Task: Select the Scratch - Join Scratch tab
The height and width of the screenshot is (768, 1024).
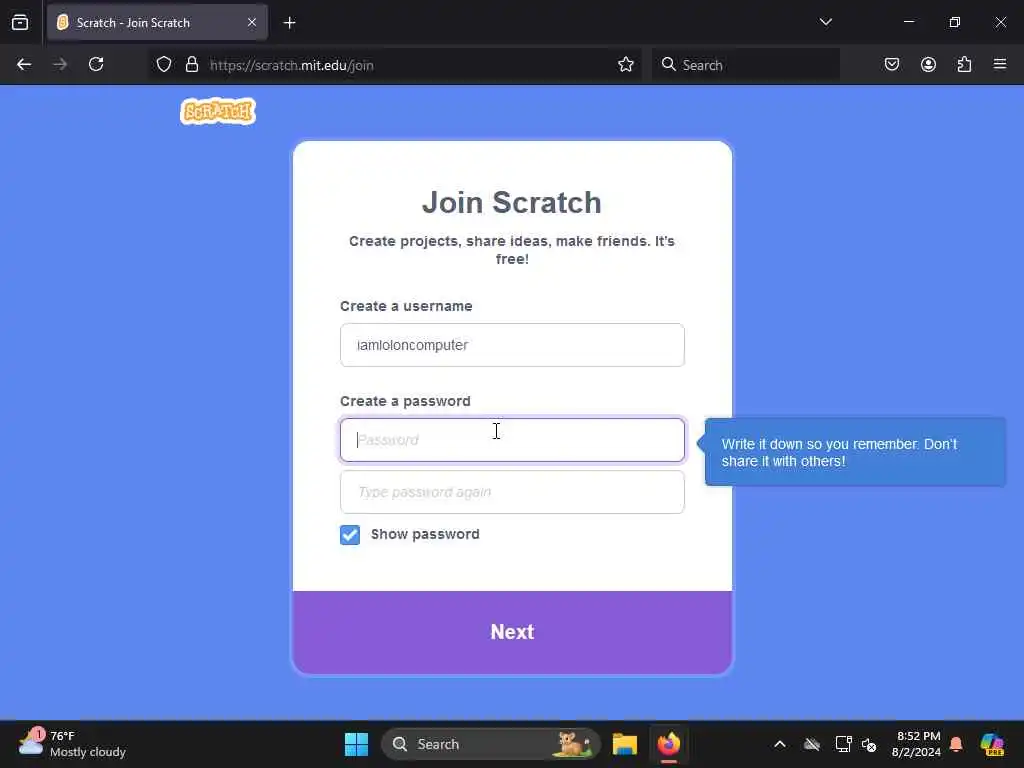Action: click(x=157, y=22)
